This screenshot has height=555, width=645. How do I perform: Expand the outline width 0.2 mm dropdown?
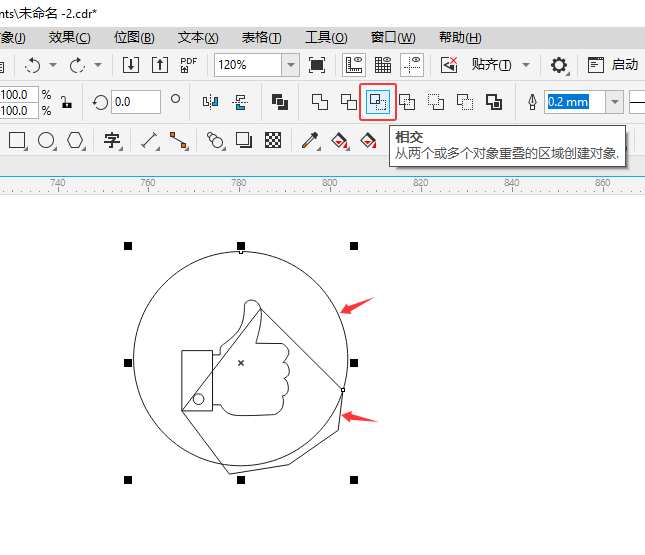coord(613,102)
